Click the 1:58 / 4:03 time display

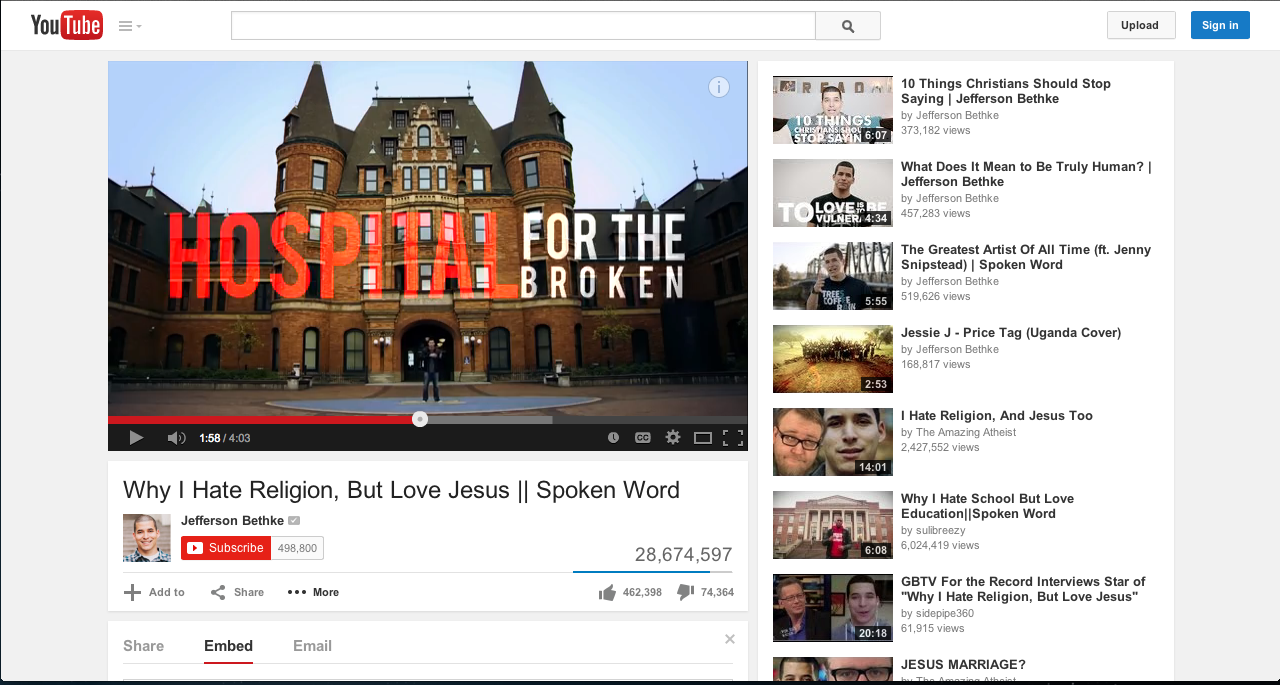coord(224,438)
